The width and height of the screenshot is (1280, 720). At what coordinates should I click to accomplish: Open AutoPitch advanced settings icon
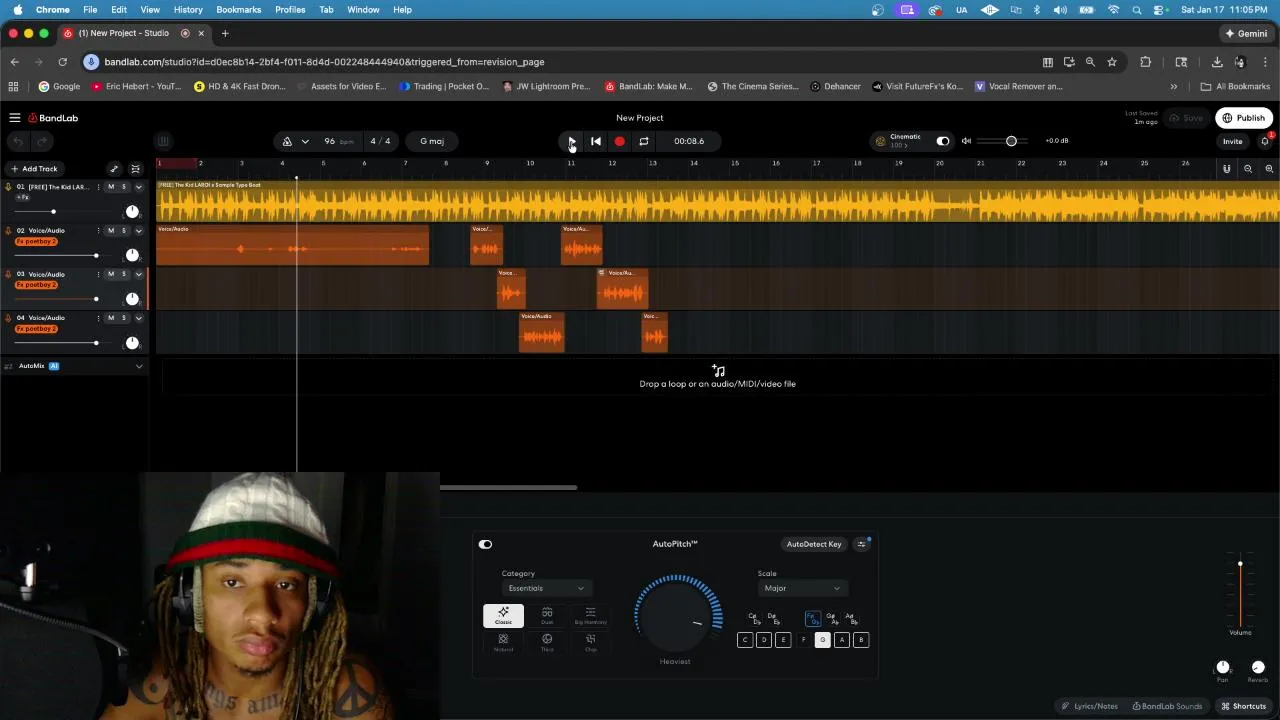click(x=862, y=544)
